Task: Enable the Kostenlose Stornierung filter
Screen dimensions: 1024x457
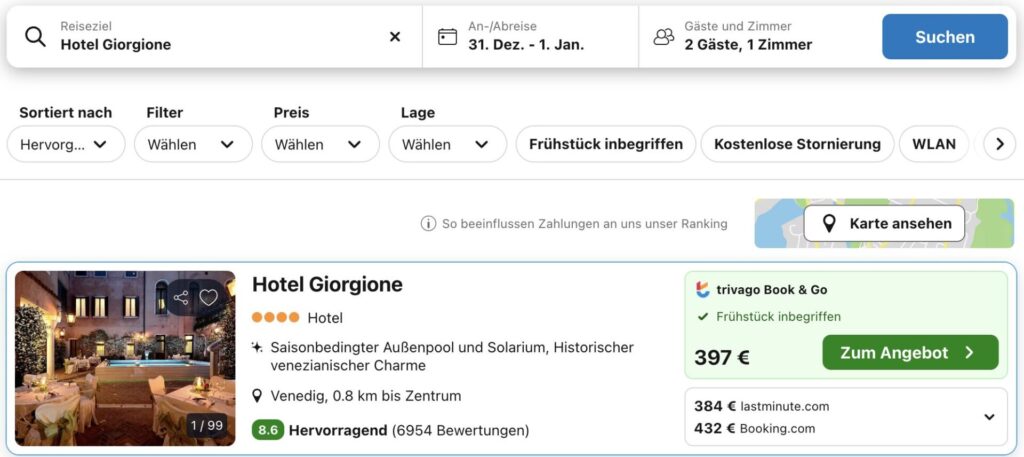Action: click(x=797, y=144)
